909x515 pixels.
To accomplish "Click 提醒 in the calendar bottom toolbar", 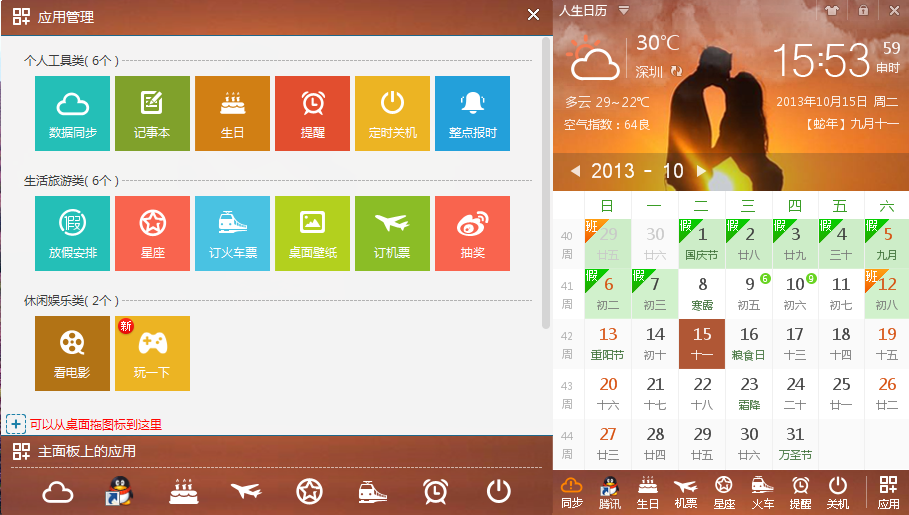I will pyautogui.click(x=800, y=493).
